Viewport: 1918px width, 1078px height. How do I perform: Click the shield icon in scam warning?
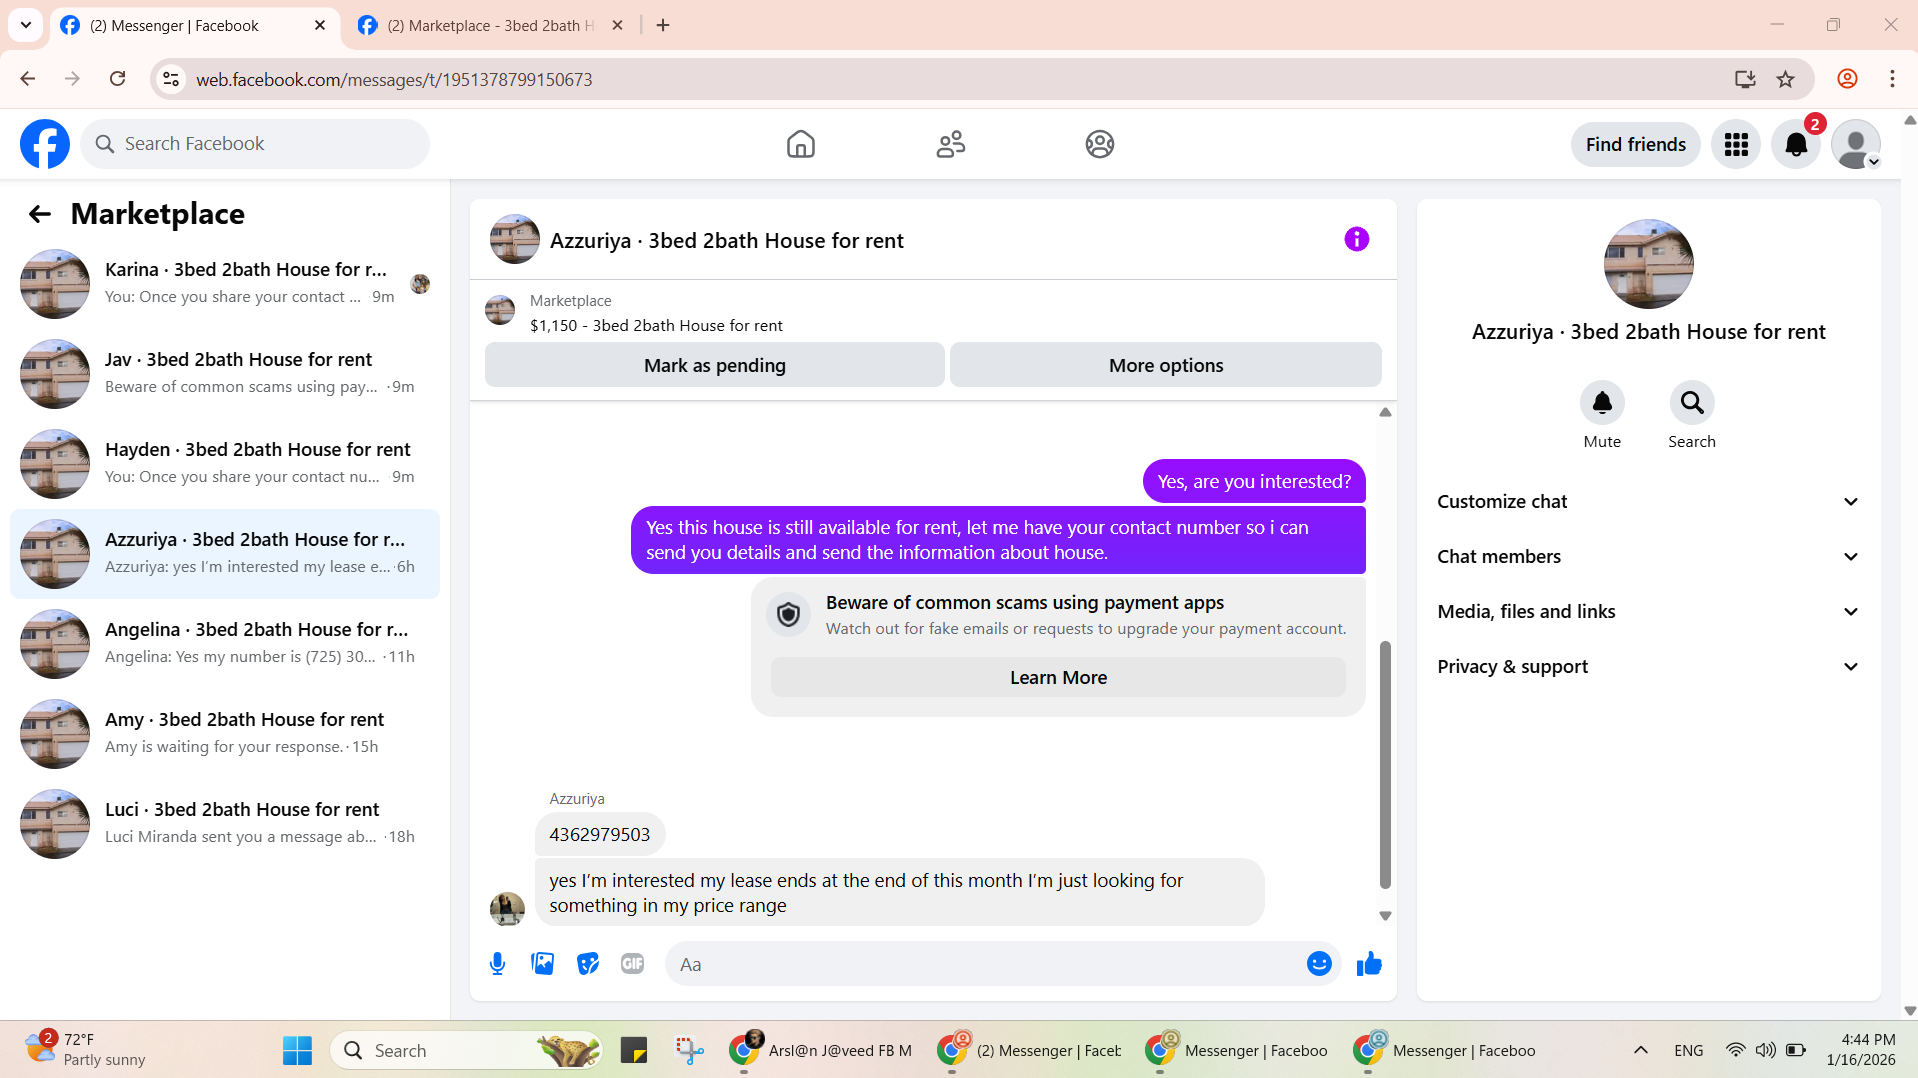(x=789, y=615)
